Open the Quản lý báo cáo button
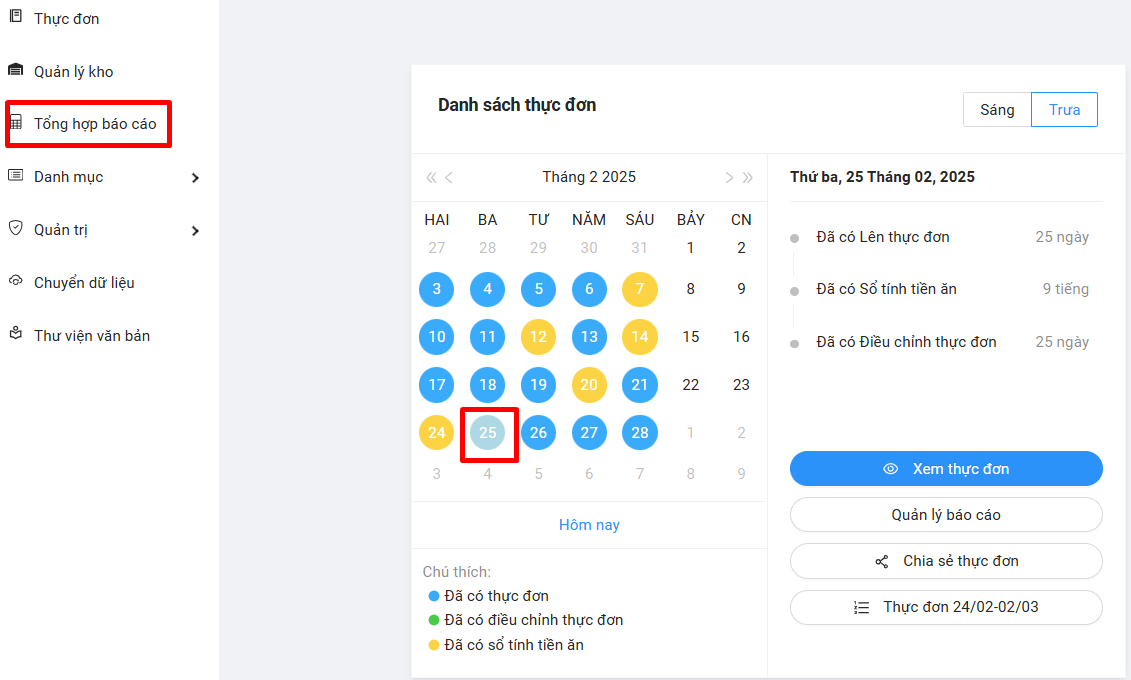The image size is (1131, 680). [x=946, y=515]
